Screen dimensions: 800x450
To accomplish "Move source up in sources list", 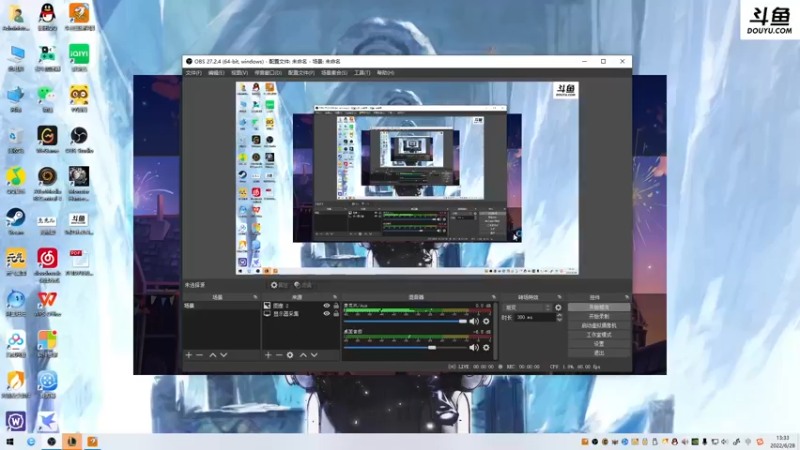I will tap(303, 355).
